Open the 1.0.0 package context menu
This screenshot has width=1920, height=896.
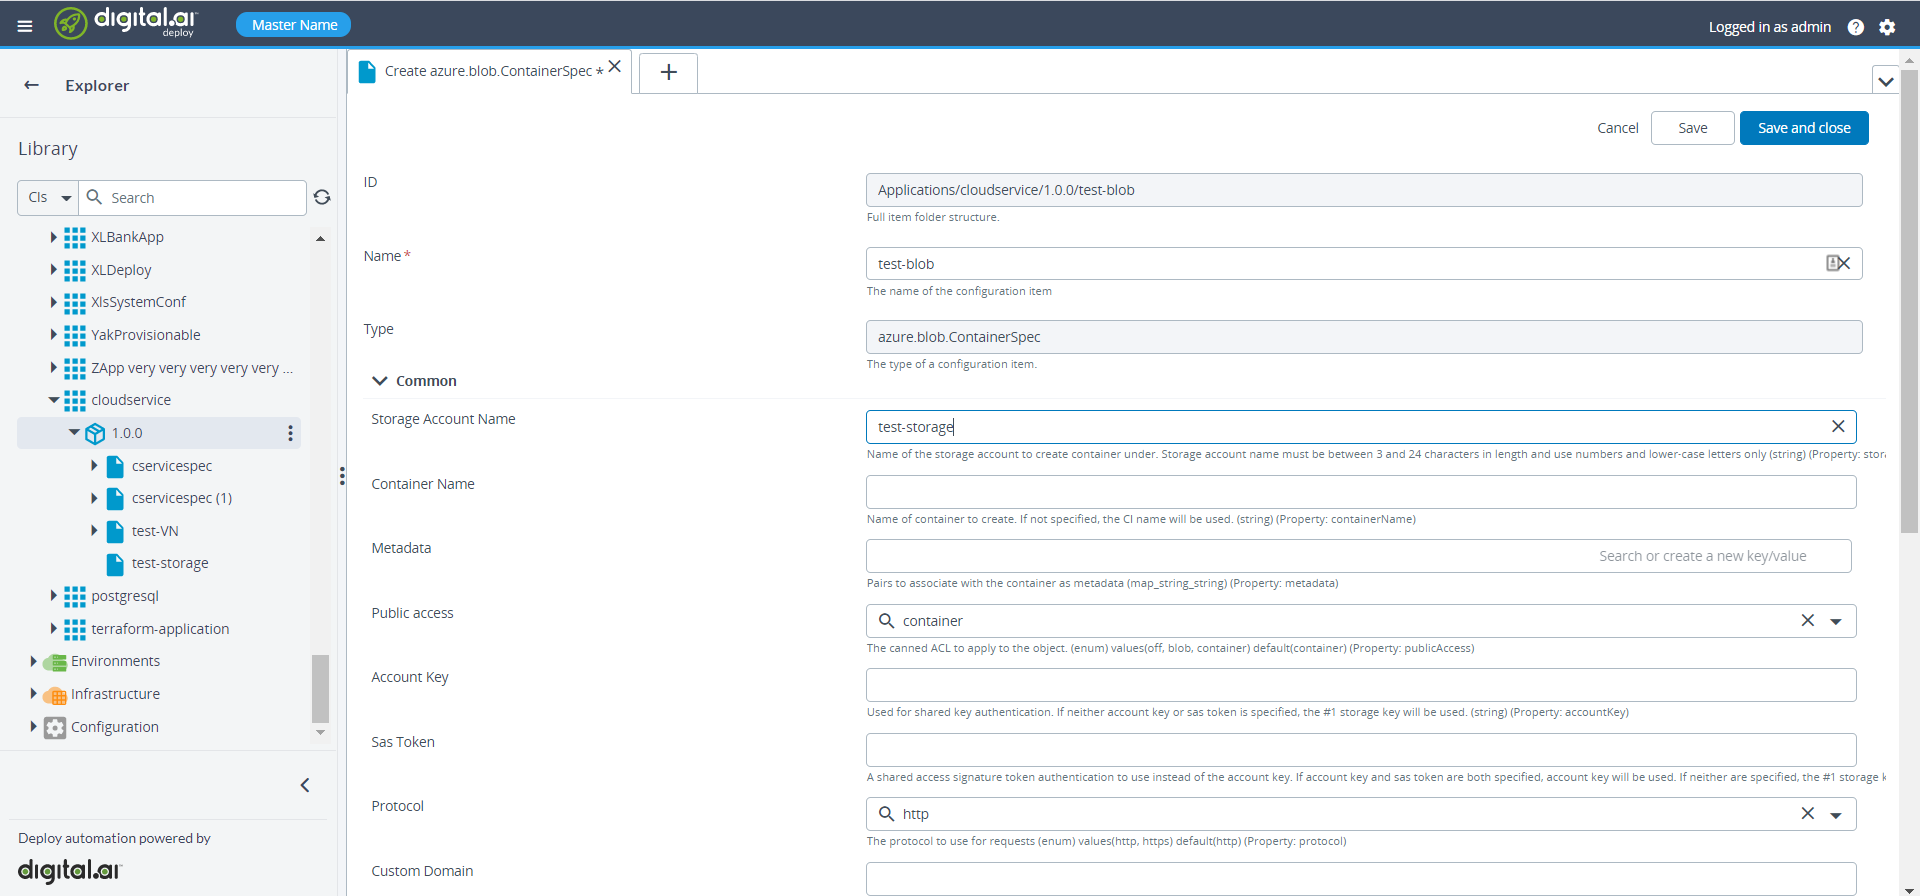tap(290, 433)
